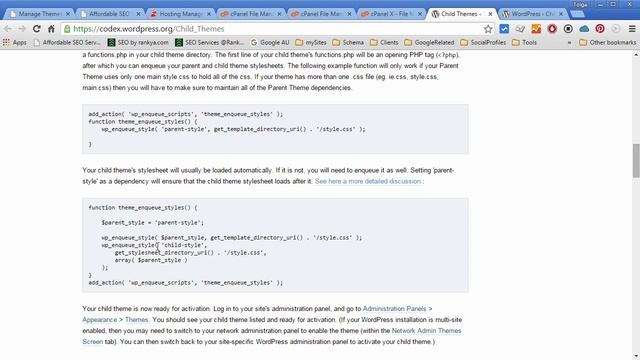640x360 pixels.
Task: Go back using browser back arrow
Action: pyautogui.click(x=8, y=29)
